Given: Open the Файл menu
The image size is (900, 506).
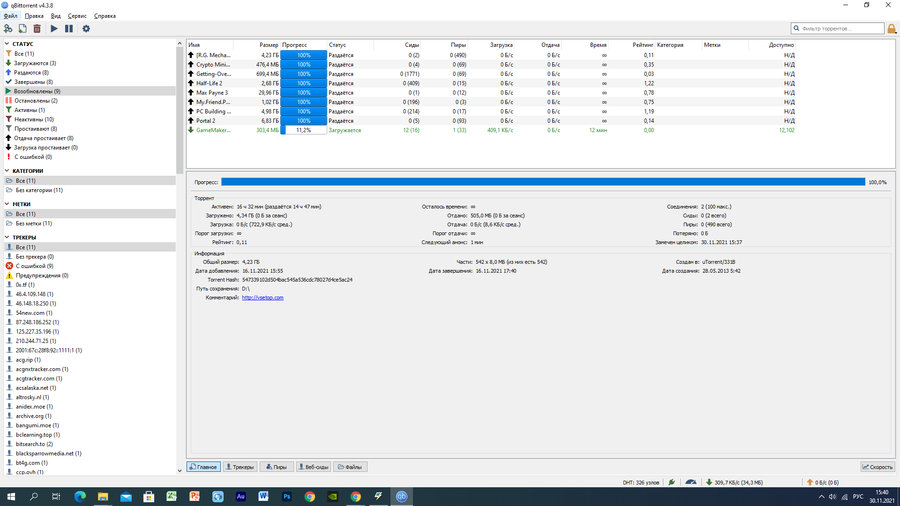Looking at the screenshot, I should point(10,16).
